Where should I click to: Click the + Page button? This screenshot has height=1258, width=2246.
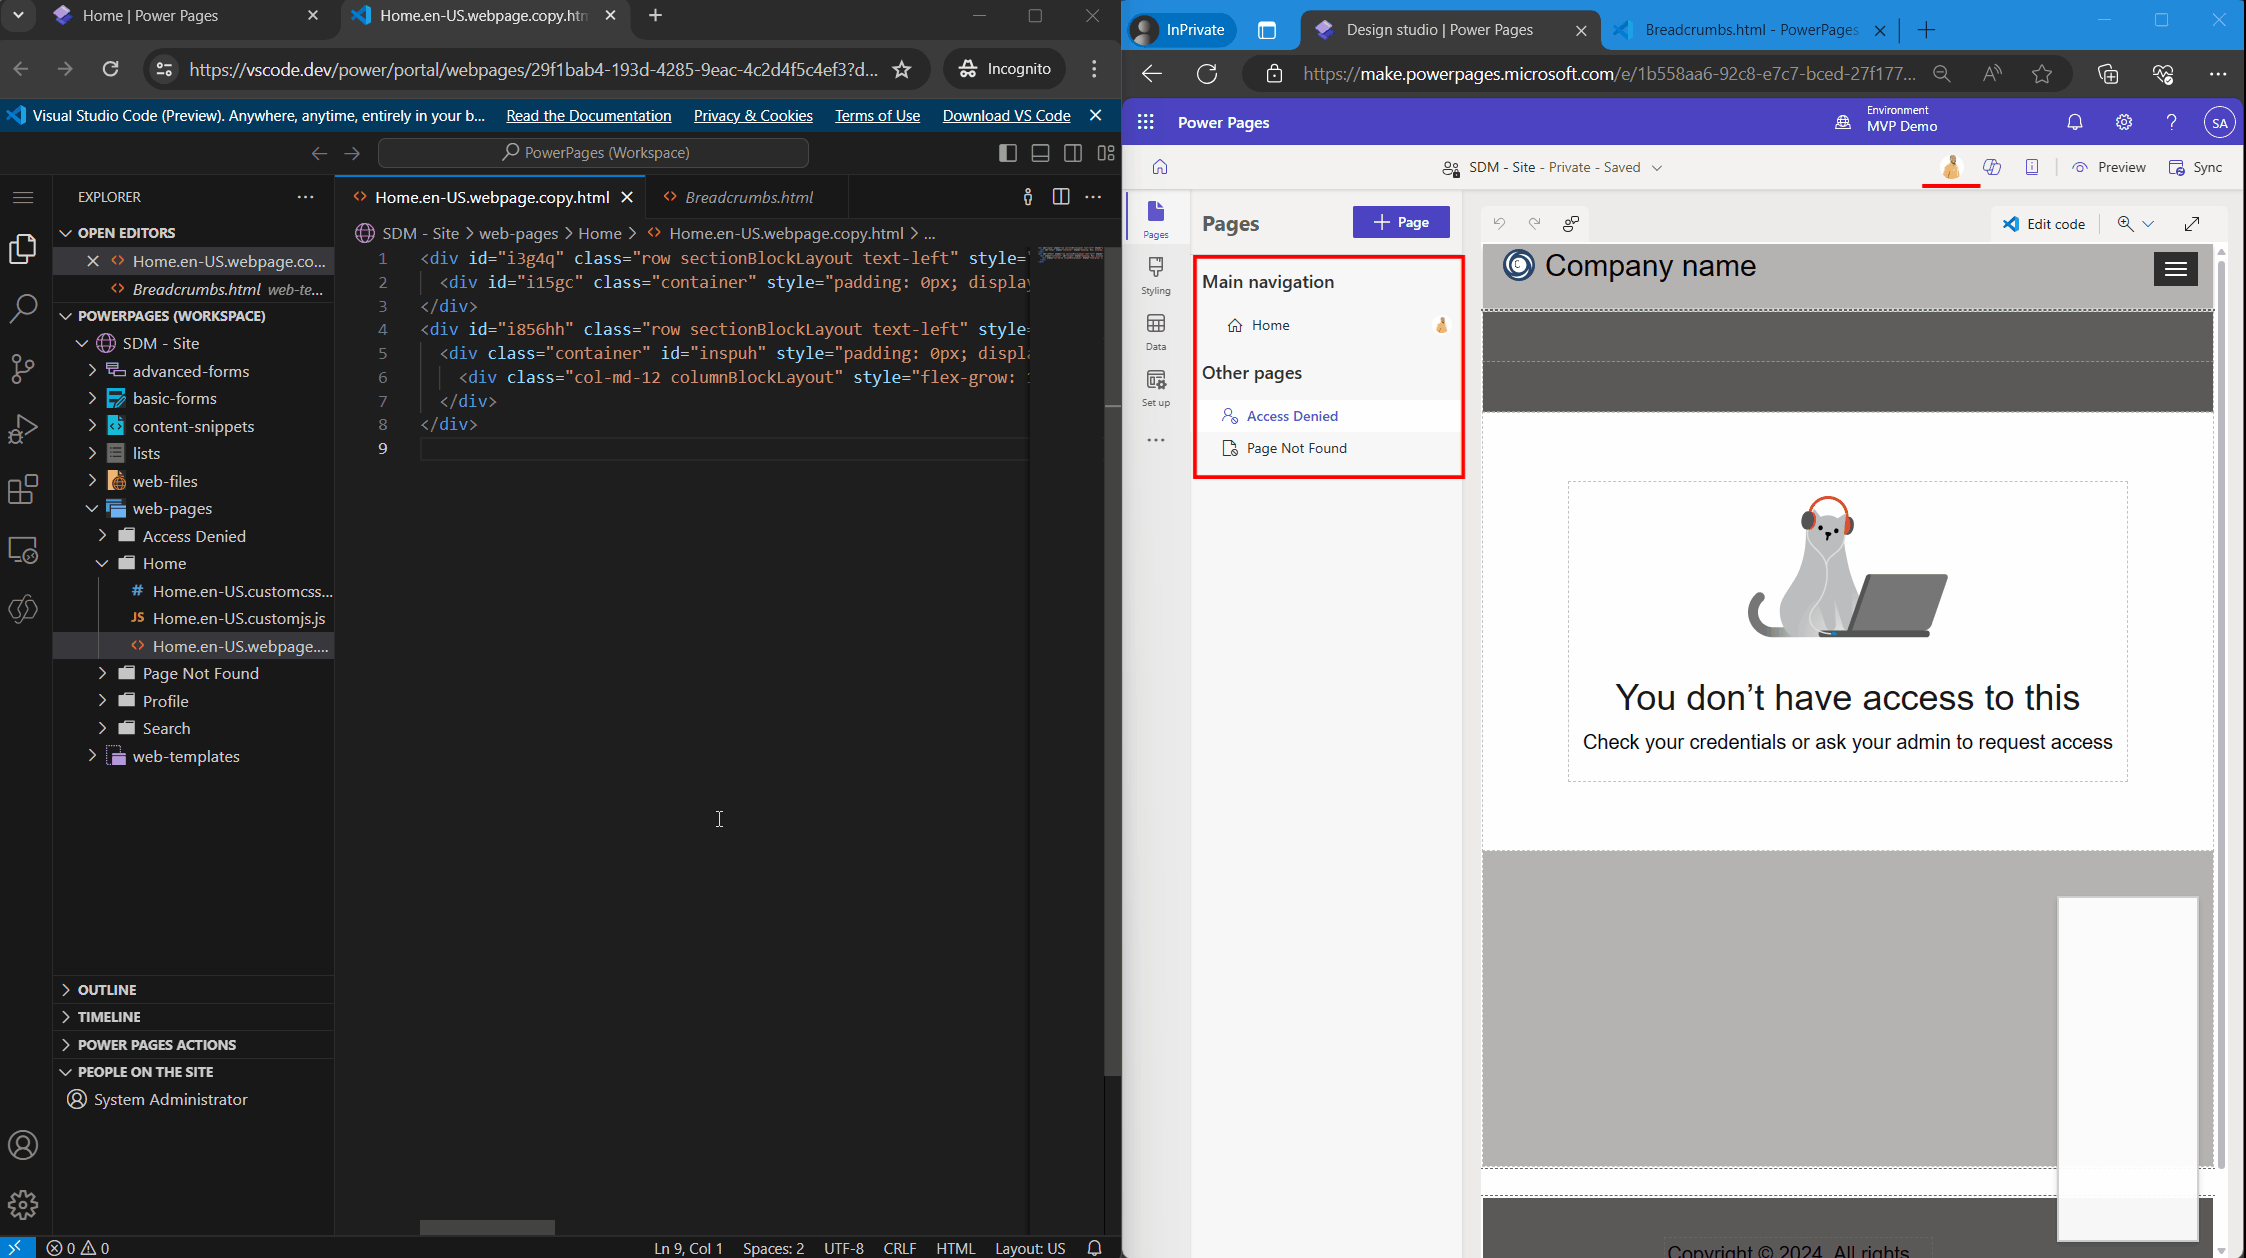[x=1400, y=221]
